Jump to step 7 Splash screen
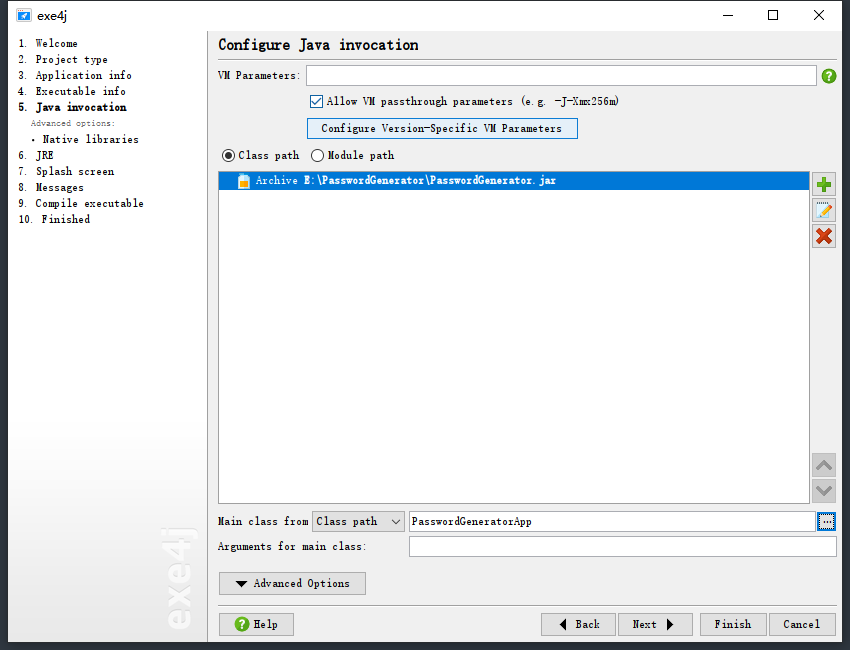Viewport: 850px width, 650px height. (x=66, y=171)
